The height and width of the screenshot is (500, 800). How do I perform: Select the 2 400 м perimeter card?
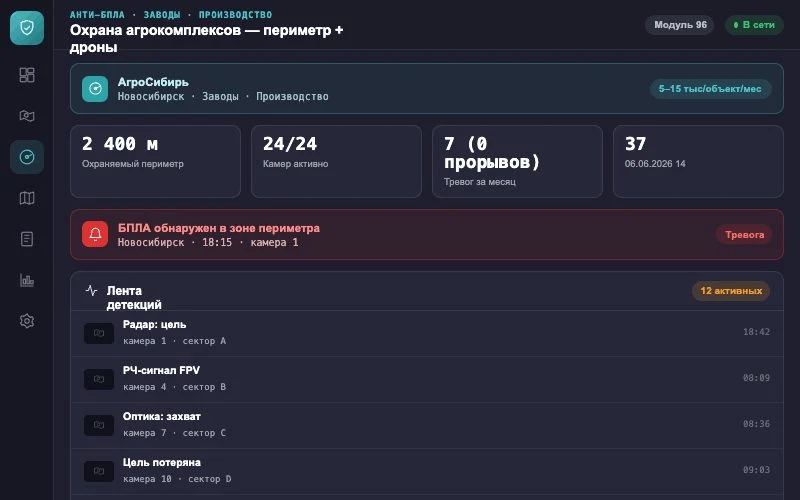point(155,161)
